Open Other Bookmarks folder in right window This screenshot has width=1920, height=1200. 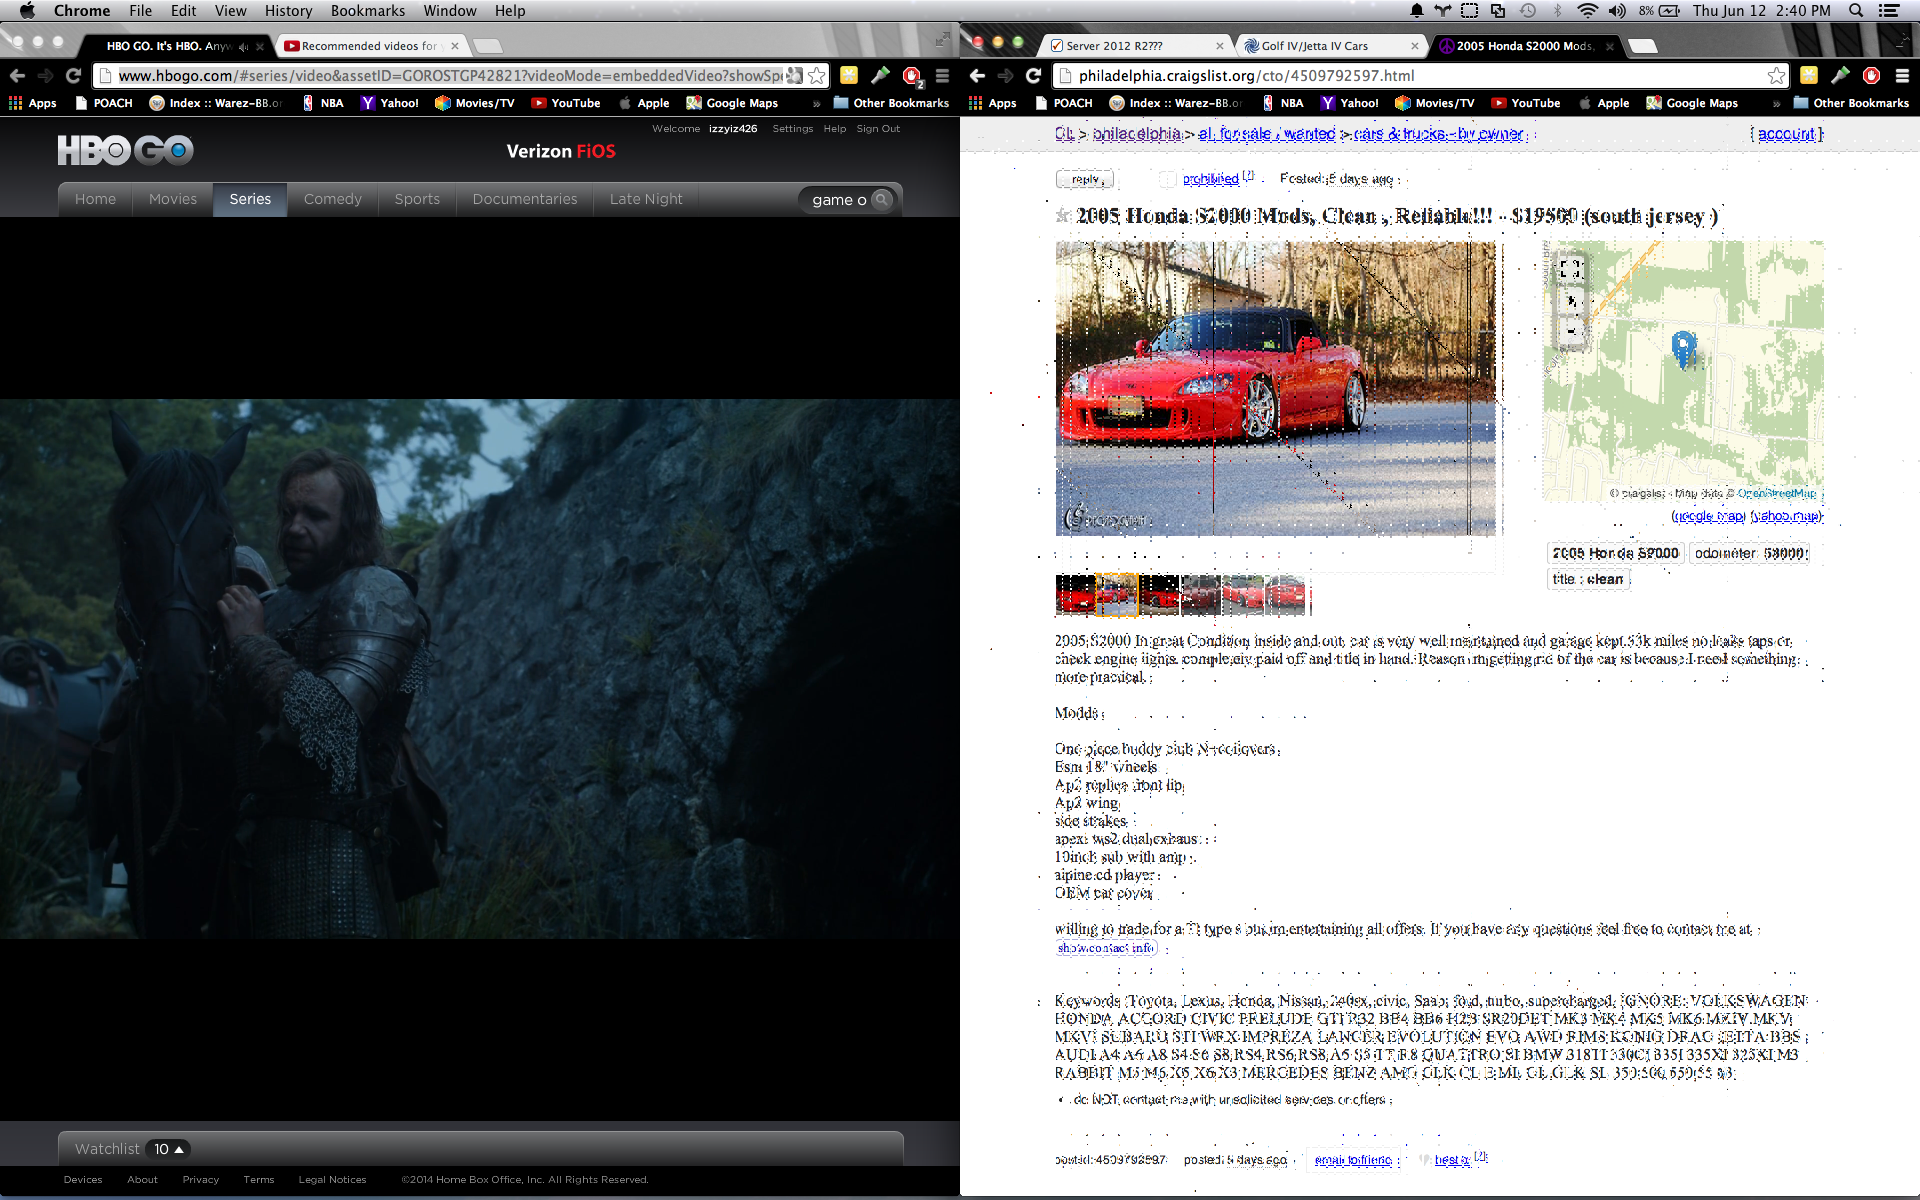click(x=1850, y=103)
